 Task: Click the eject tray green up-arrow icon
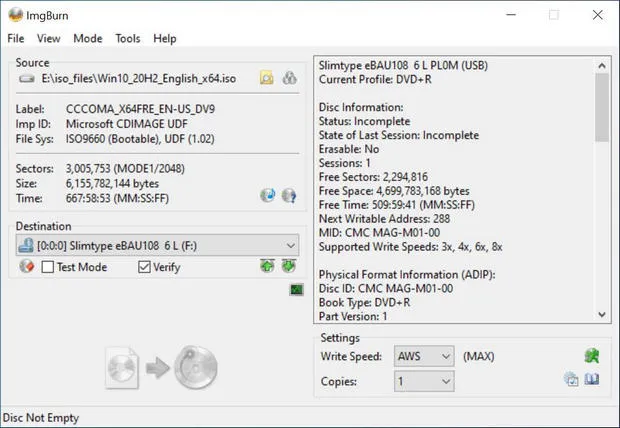(268, 266)
